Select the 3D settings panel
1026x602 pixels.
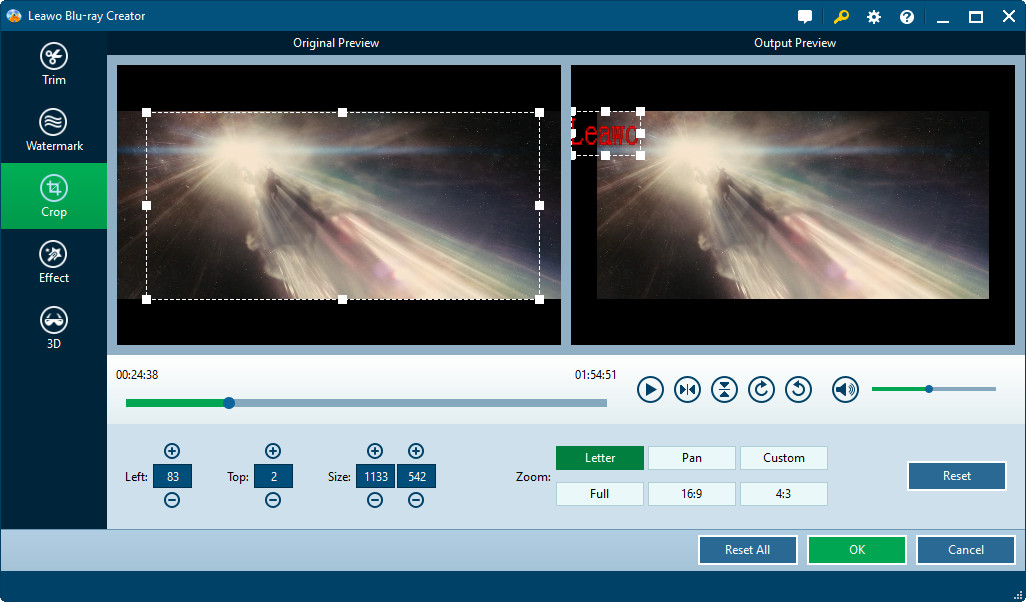click(53, 328)
